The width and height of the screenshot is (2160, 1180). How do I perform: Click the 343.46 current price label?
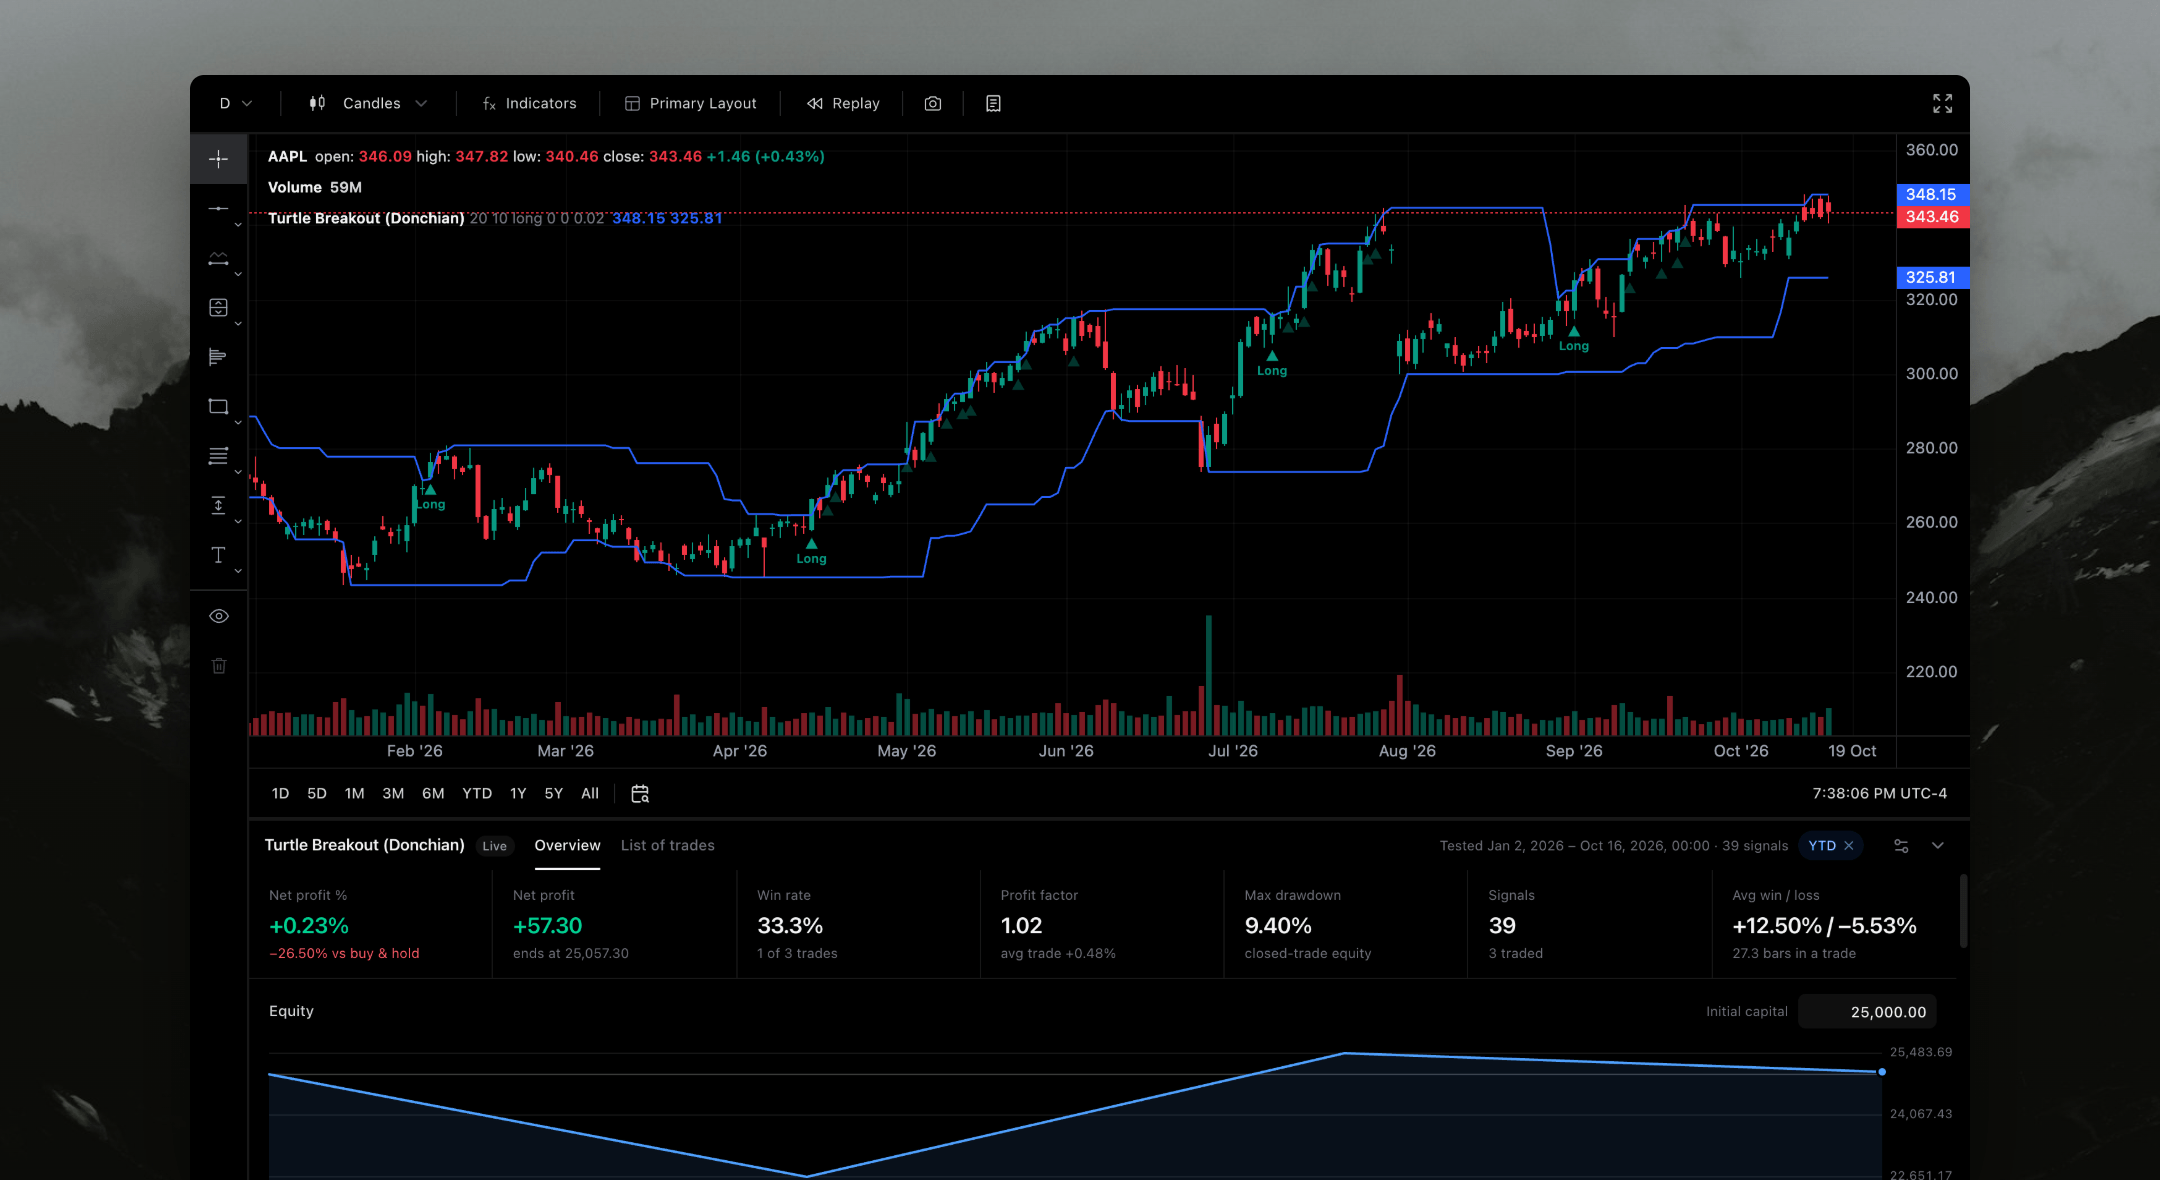pyautogui.click(x=1932, y=217)
